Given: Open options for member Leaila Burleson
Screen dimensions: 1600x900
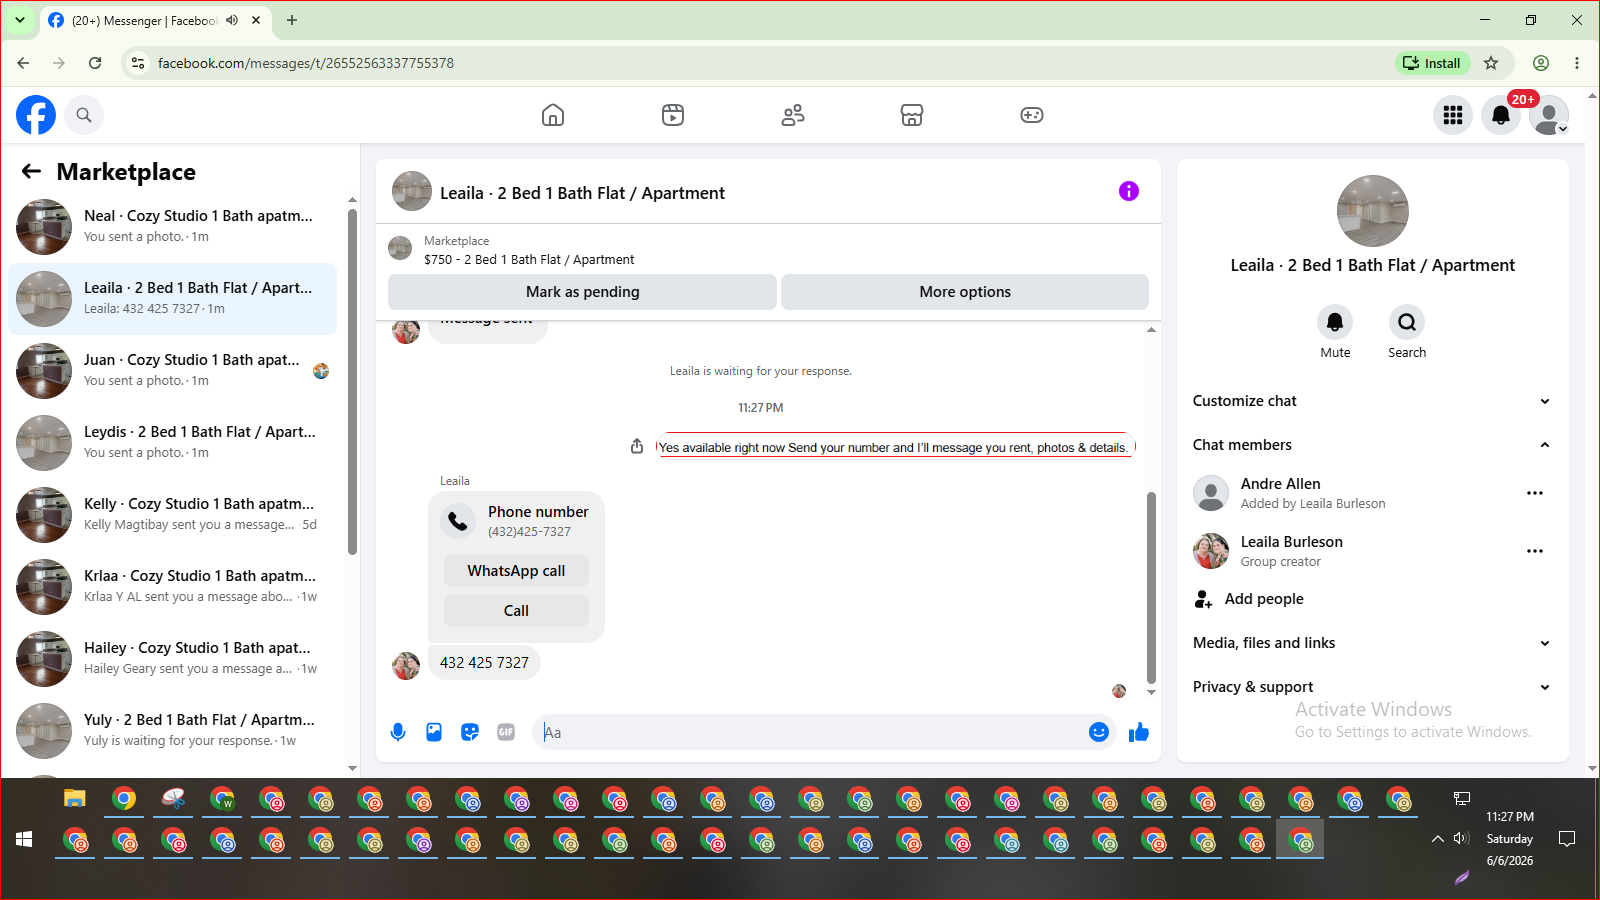Looking at the screenshot, I should point(1535,551).
